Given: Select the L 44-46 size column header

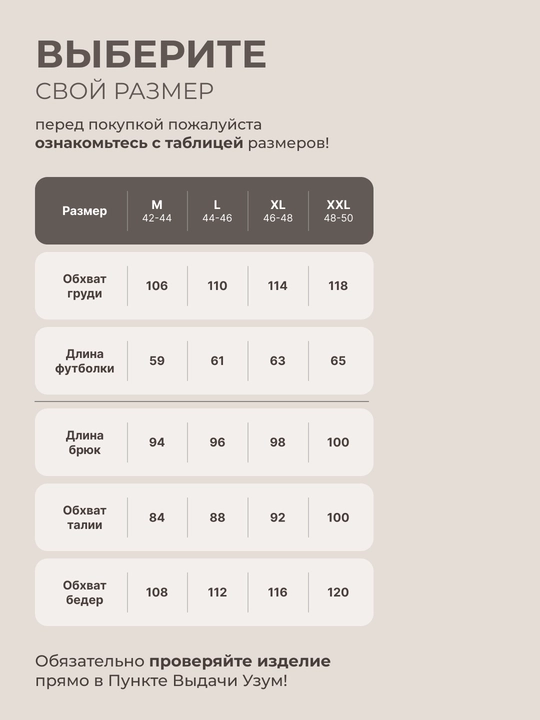Looking at the screenshot, I should pos(217,211).
